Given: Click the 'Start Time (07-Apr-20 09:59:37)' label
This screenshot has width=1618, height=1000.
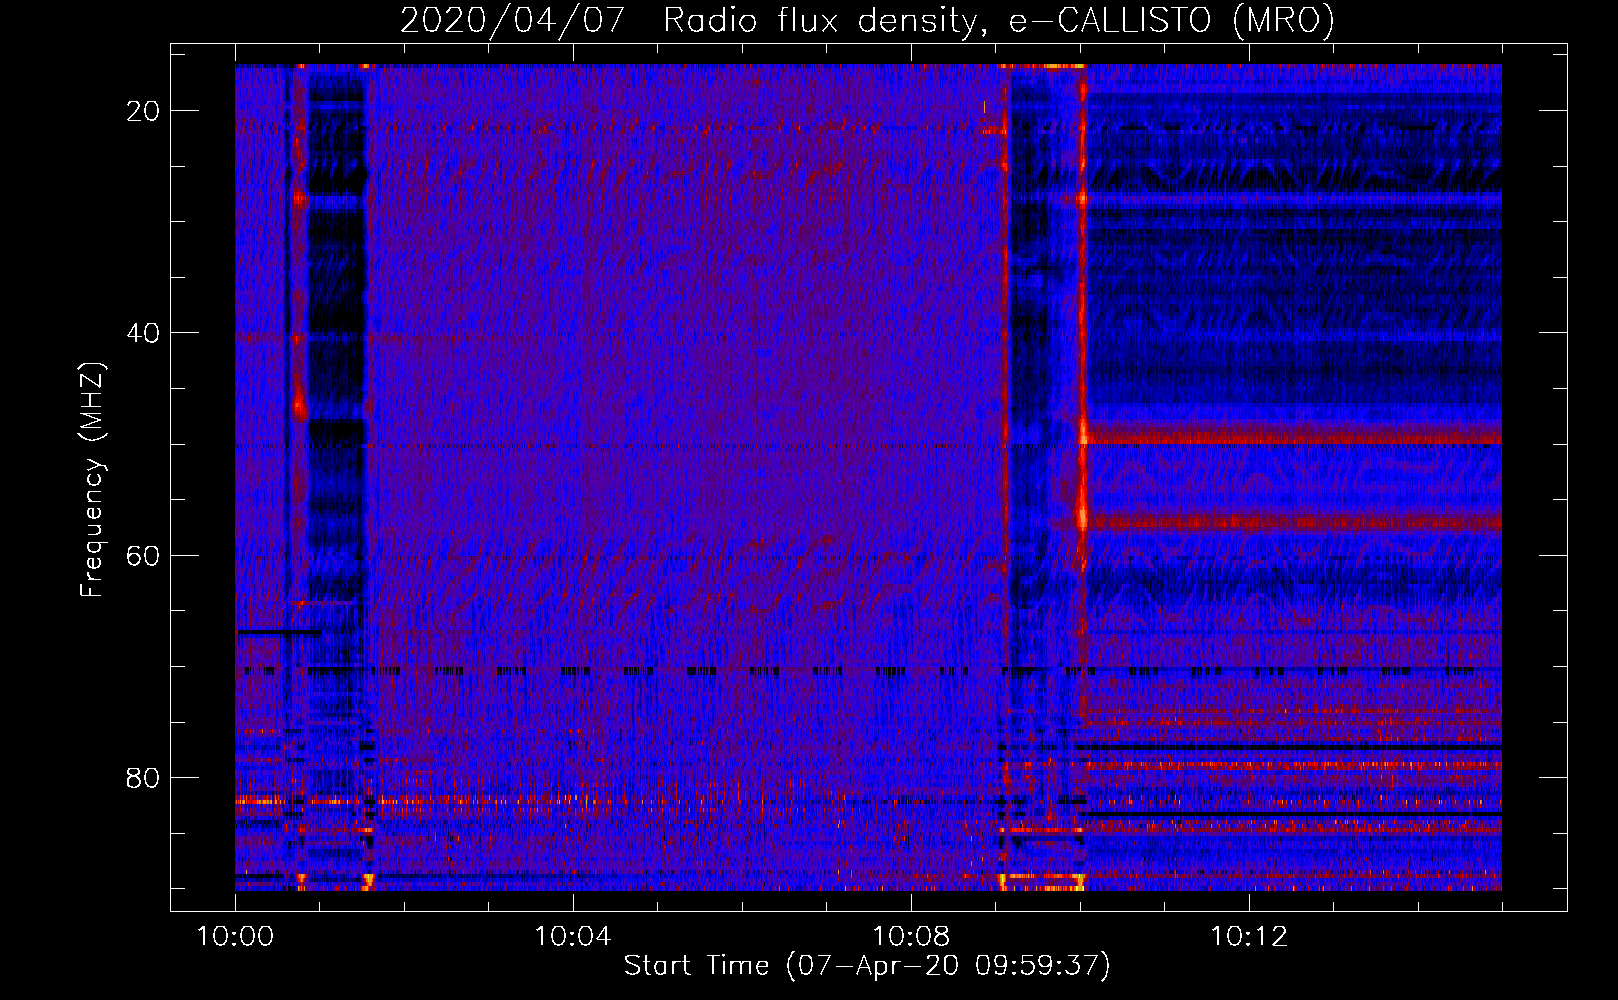Looking at the screenshot, I should point(867,966).
